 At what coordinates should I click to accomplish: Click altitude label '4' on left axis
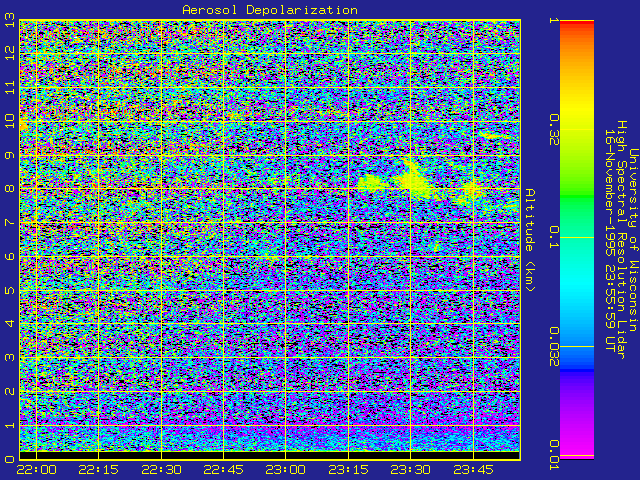[10, 324]
